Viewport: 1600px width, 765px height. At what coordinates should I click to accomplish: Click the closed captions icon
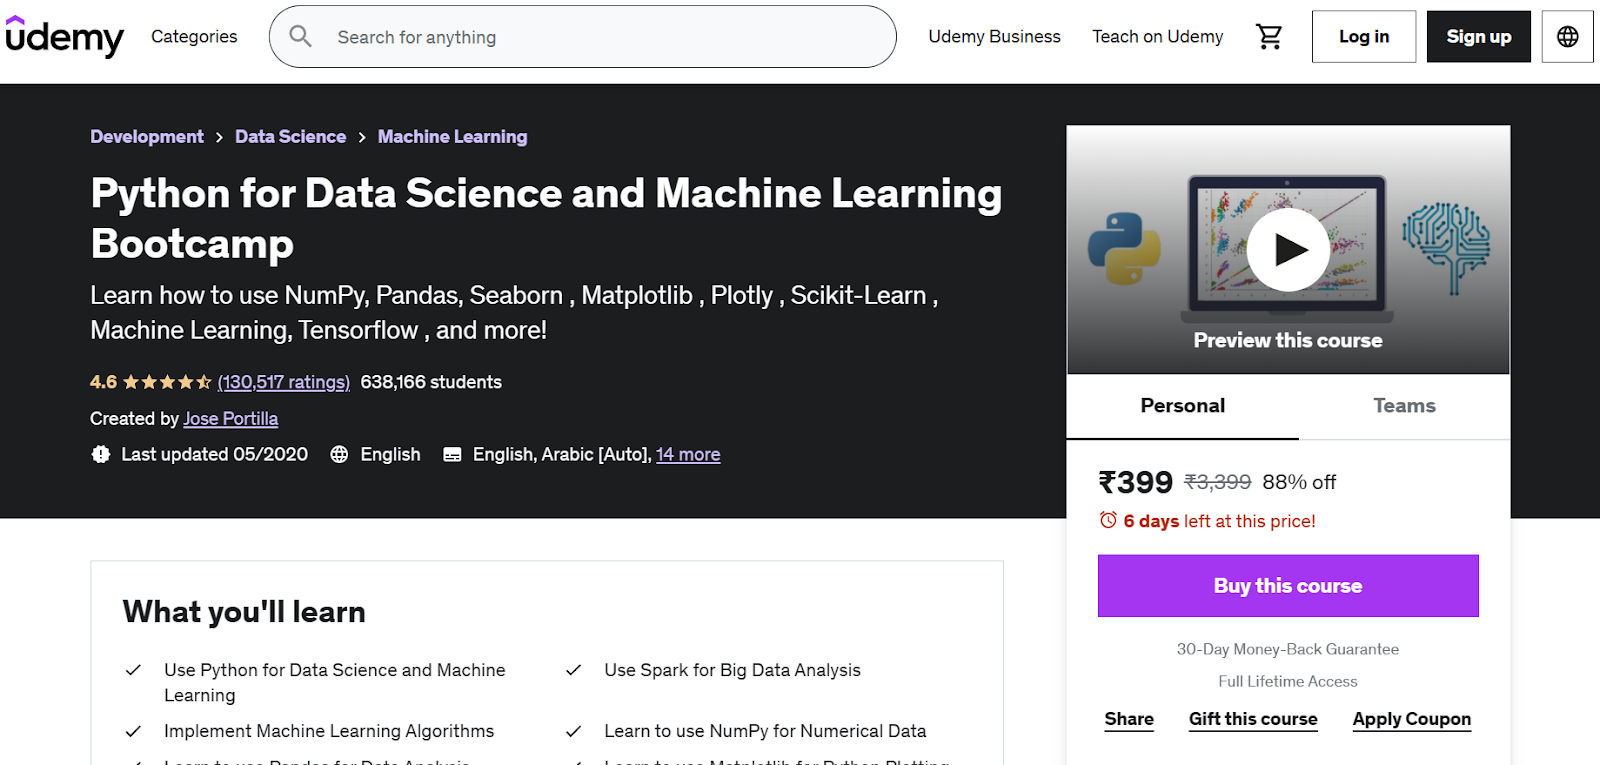(x=452, y=455)
